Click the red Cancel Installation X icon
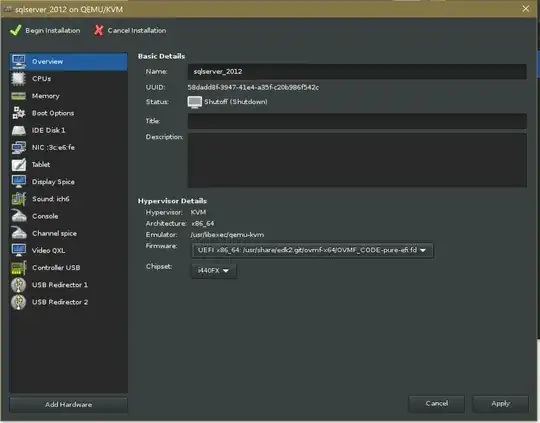 (x=98, y=30)
